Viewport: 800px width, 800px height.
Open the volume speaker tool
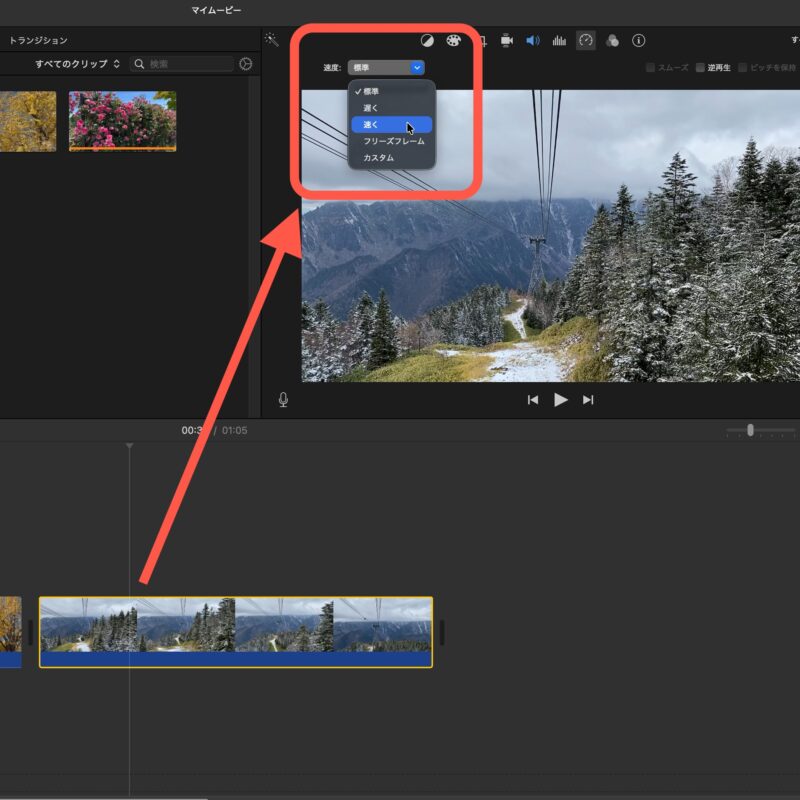coord(533,41)
